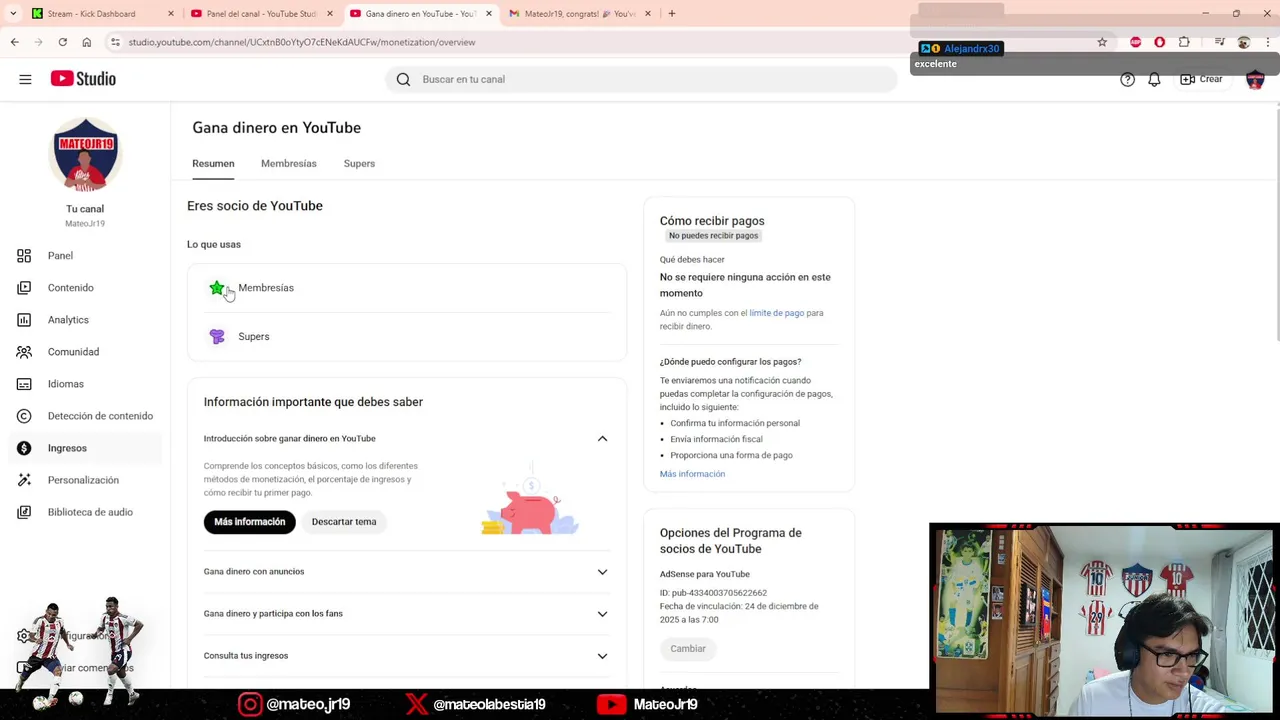Select Personalización in the sidebar
This screenshot has height=720, width=1280.
(x=85, y=480)
